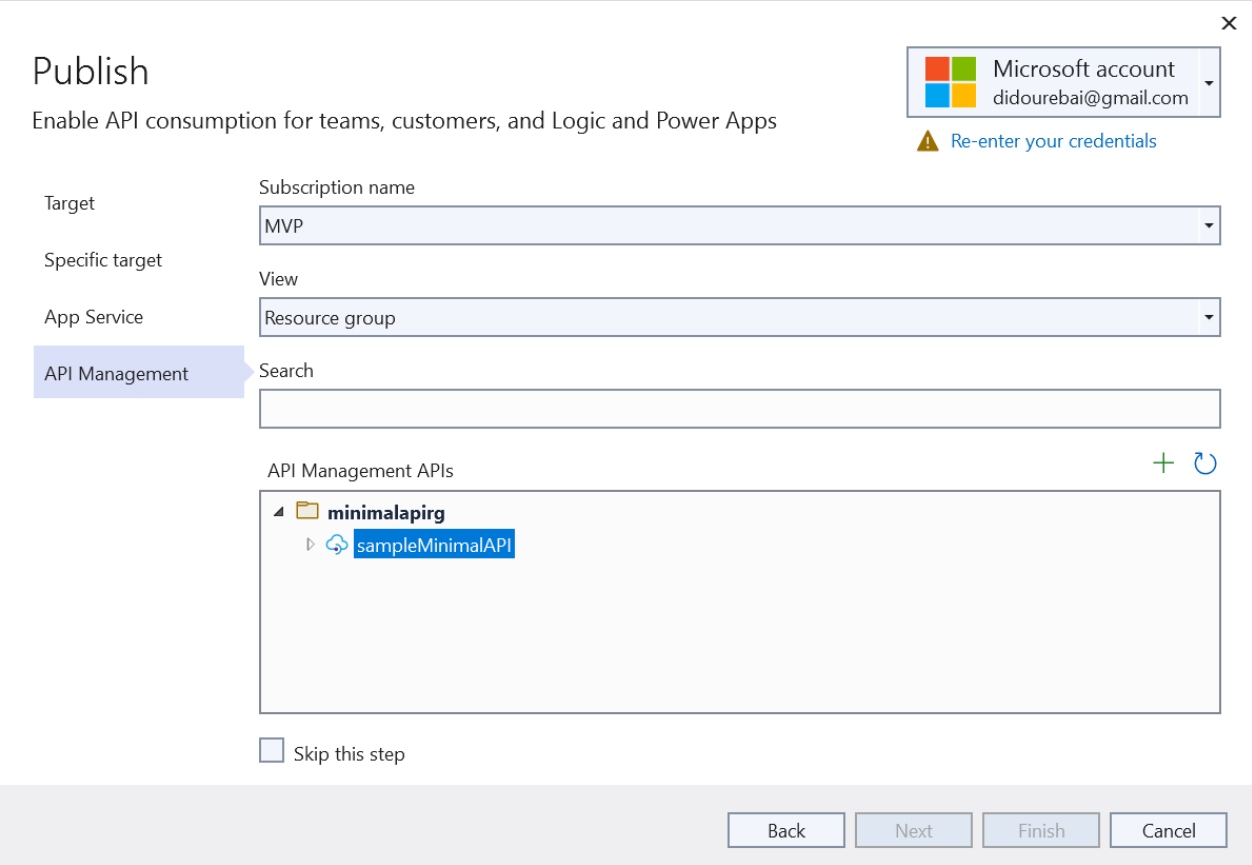
Task: Click the yellow warning triangle icon
Action: (x=928, y=142)
